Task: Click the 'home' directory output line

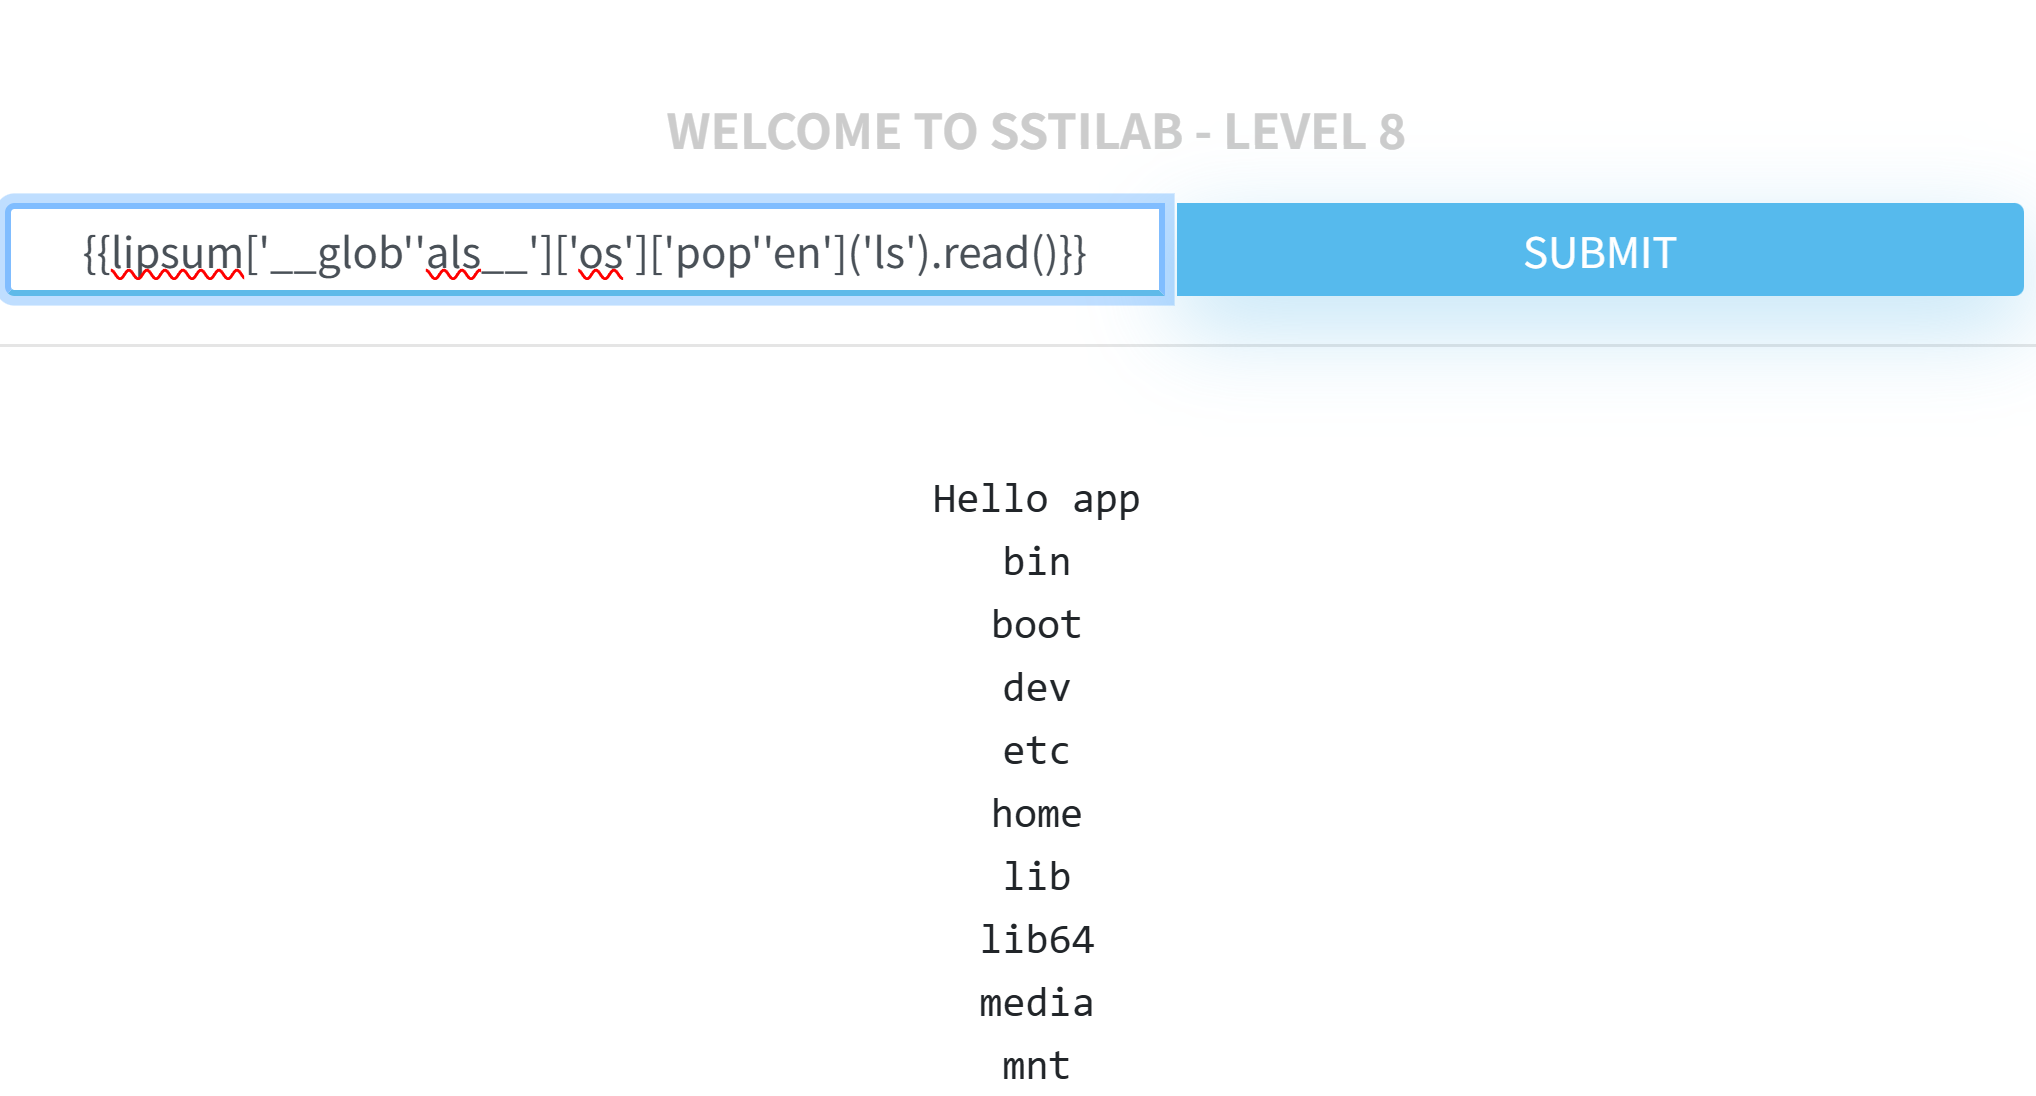Action: click(1036, 814)
